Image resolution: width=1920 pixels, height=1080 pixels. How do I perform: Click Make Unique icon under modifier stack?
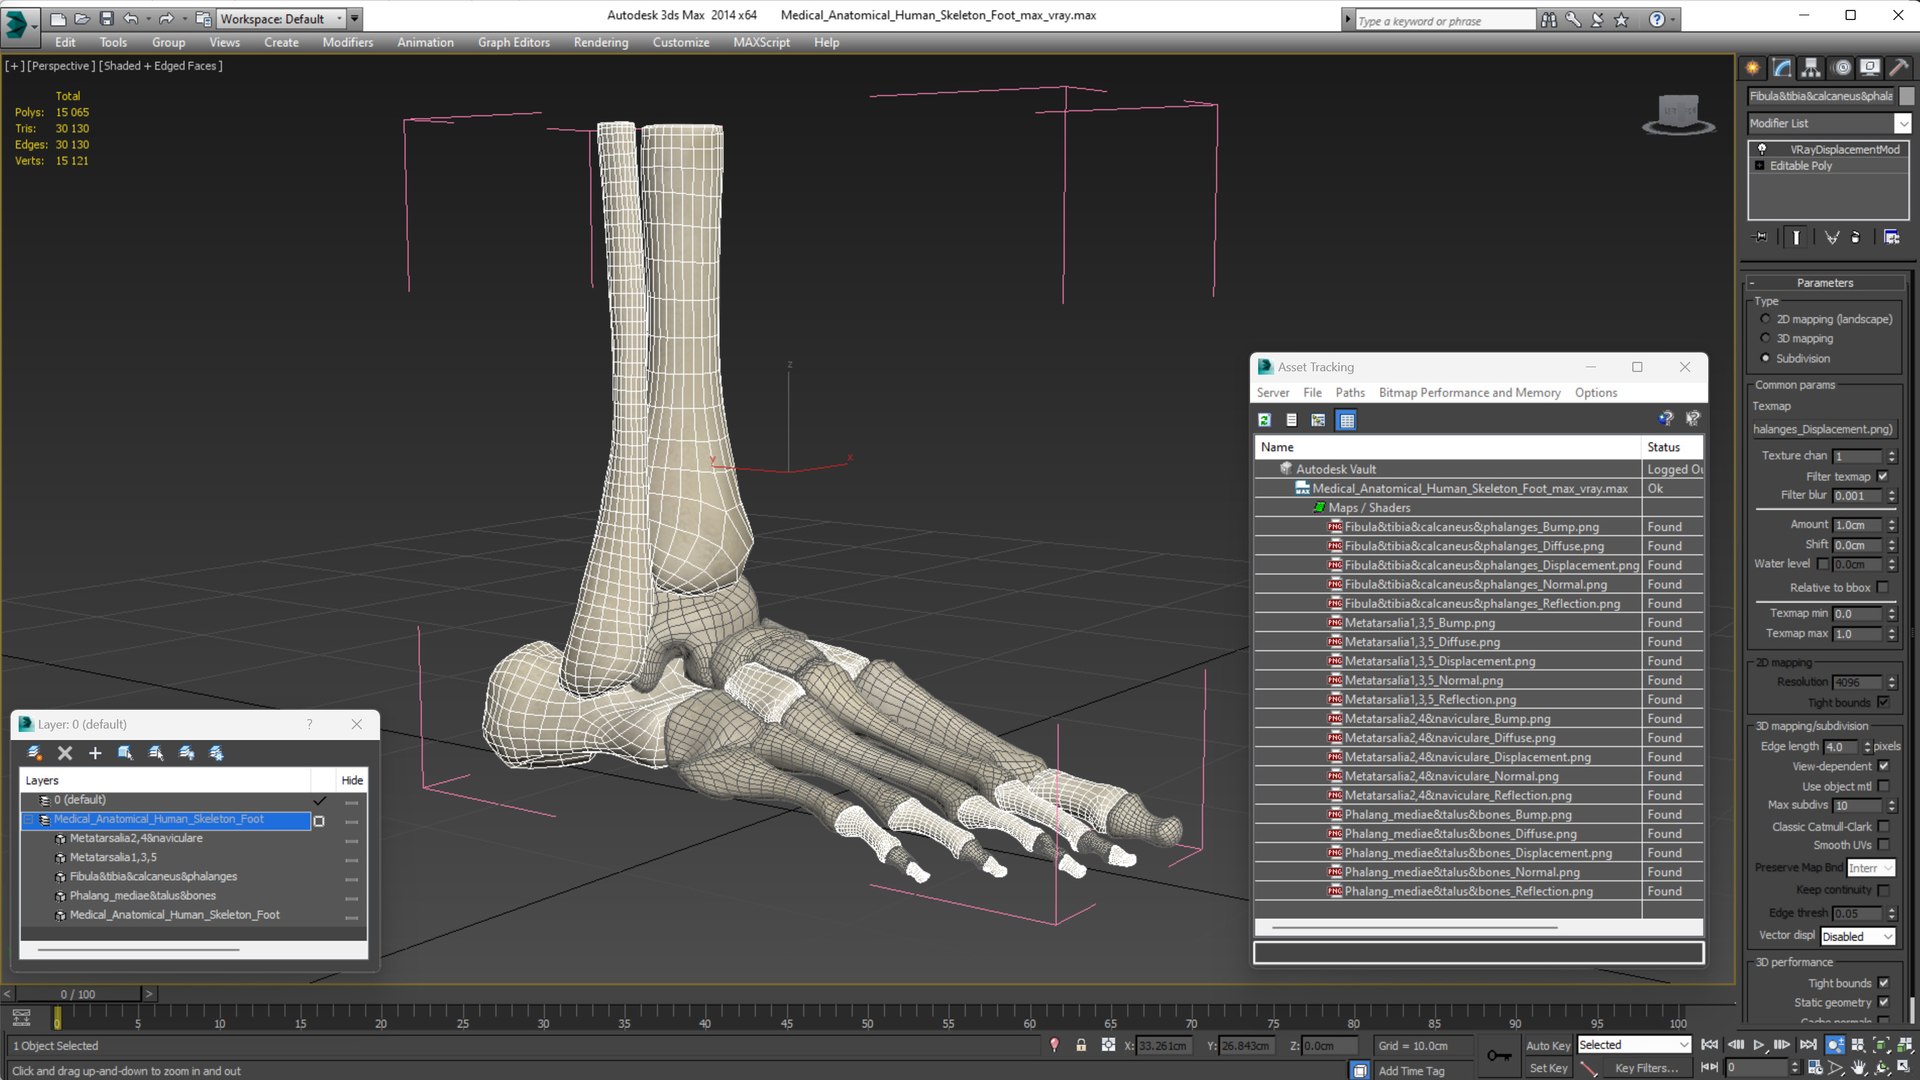[1831, 237]
